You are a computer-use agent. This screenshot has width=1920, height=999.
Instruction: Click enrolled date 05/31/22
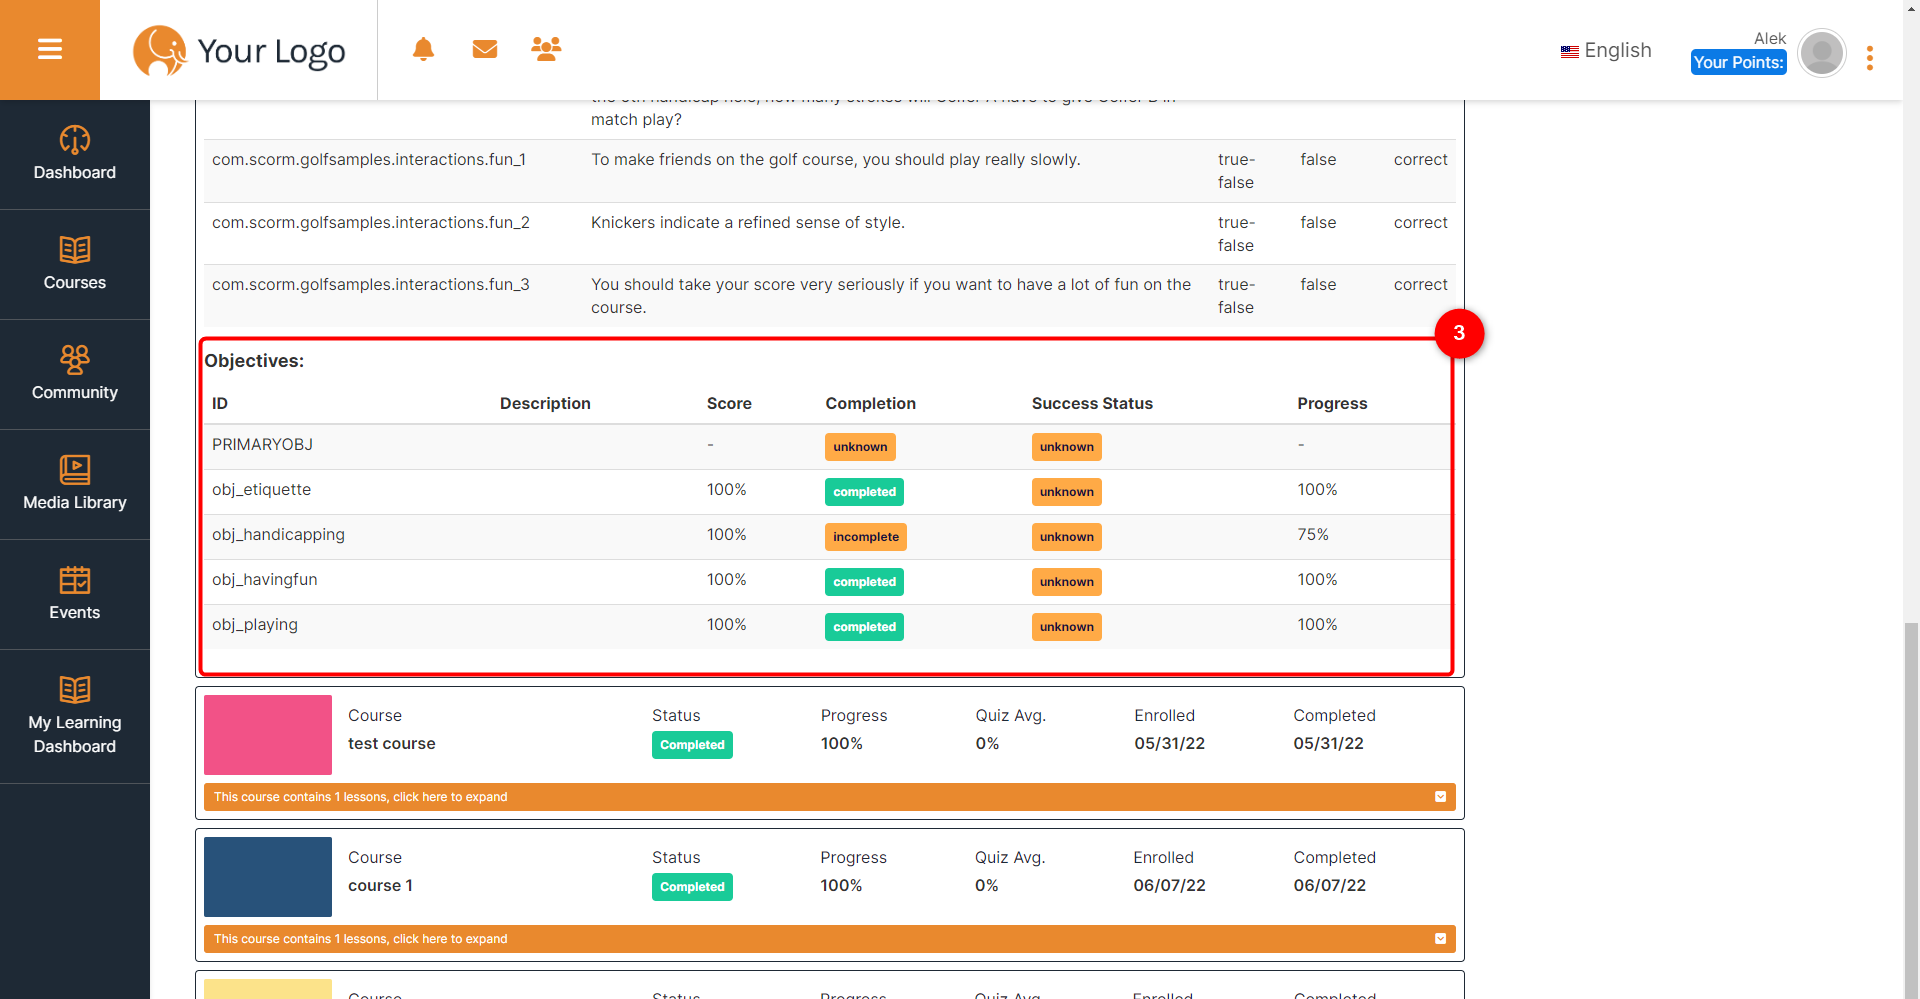click(x=1169, y=744)
